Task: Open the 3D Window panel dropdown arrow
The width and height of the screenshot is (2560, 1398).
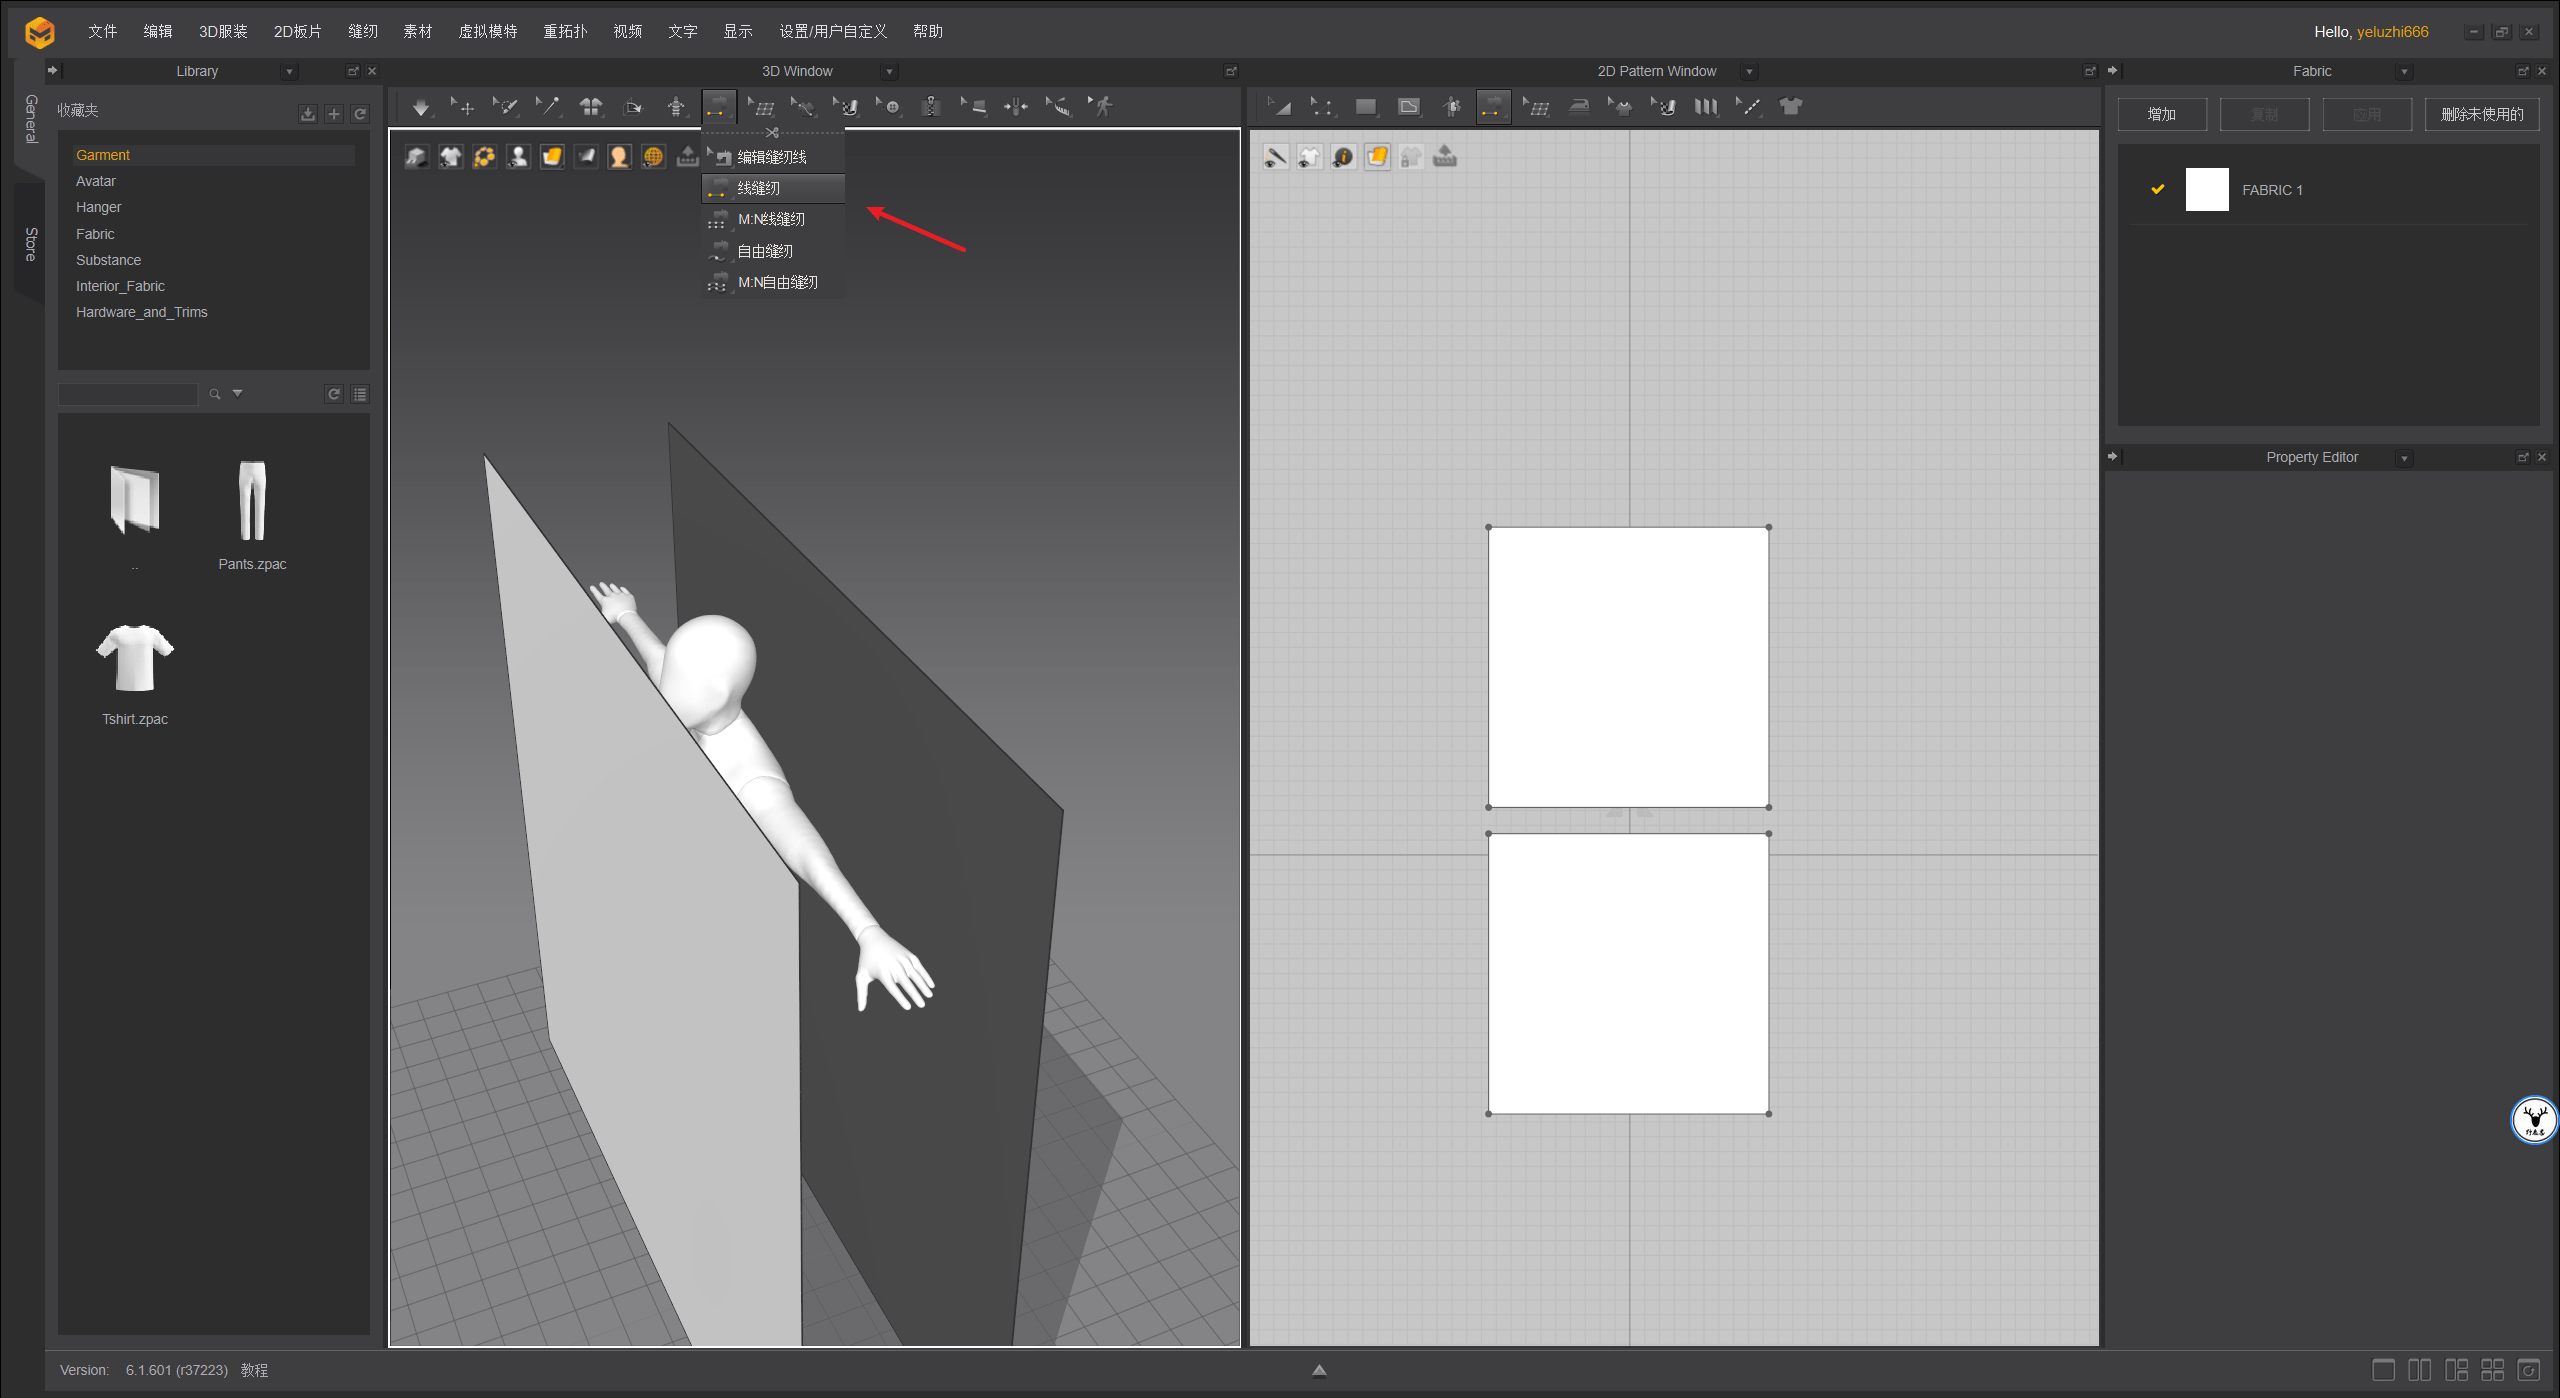Action: [889, 72]
